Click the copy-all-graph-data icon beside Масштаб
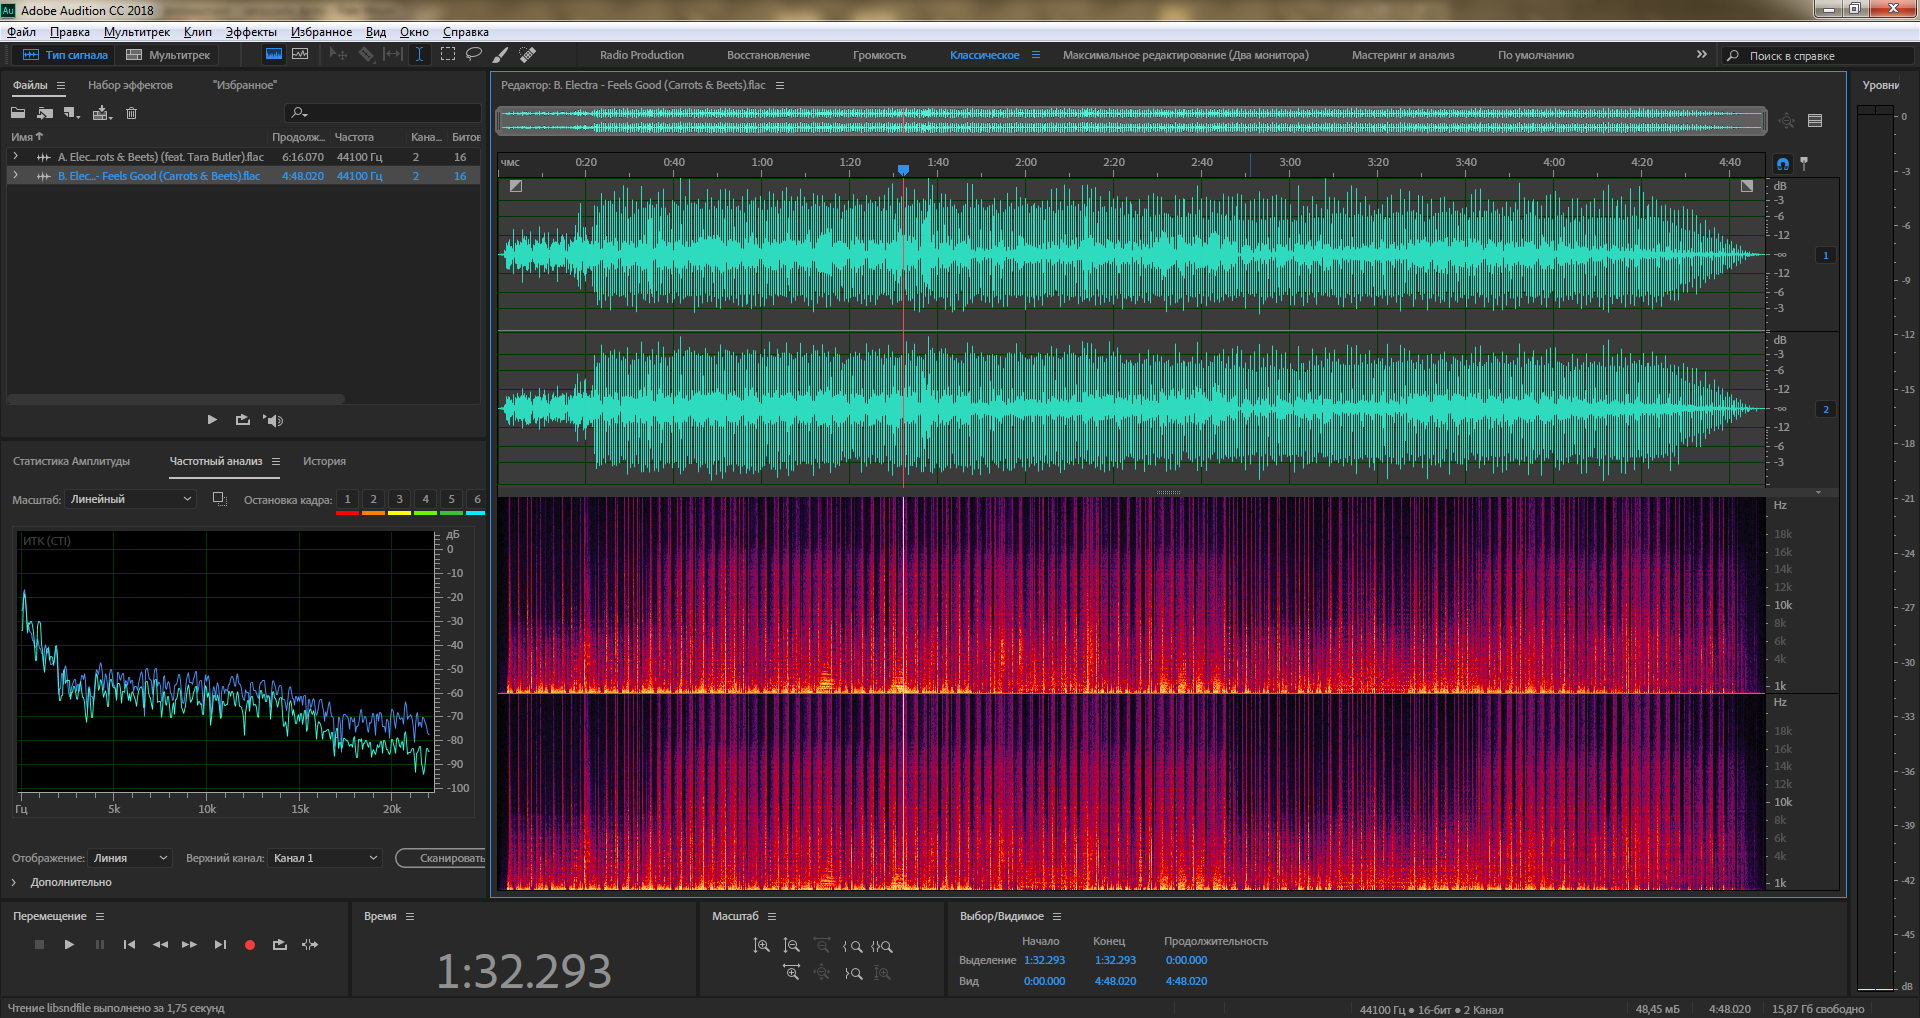Viewport: 1920px width, 1018px height. coord(220,499)
